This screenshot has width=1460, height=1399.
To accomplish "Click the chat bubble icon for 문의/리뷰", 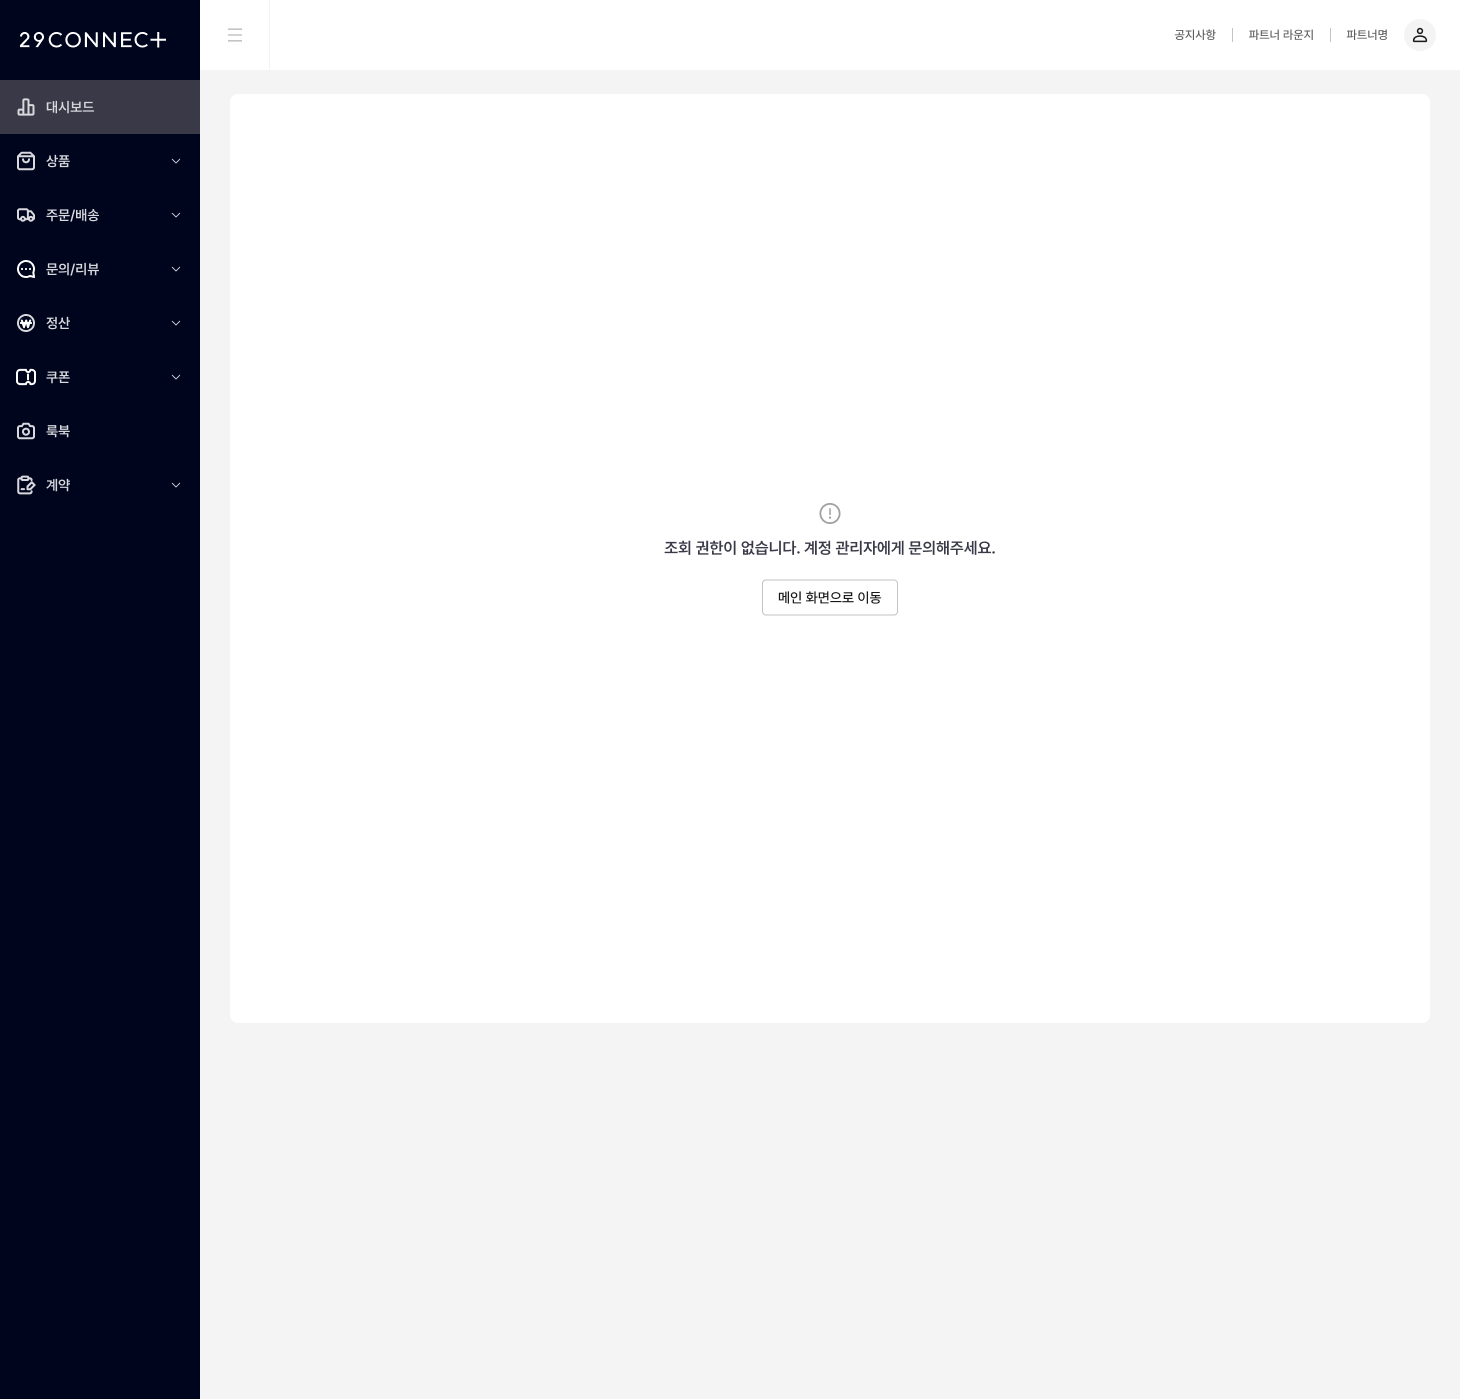I will click(x=26, y=269).
